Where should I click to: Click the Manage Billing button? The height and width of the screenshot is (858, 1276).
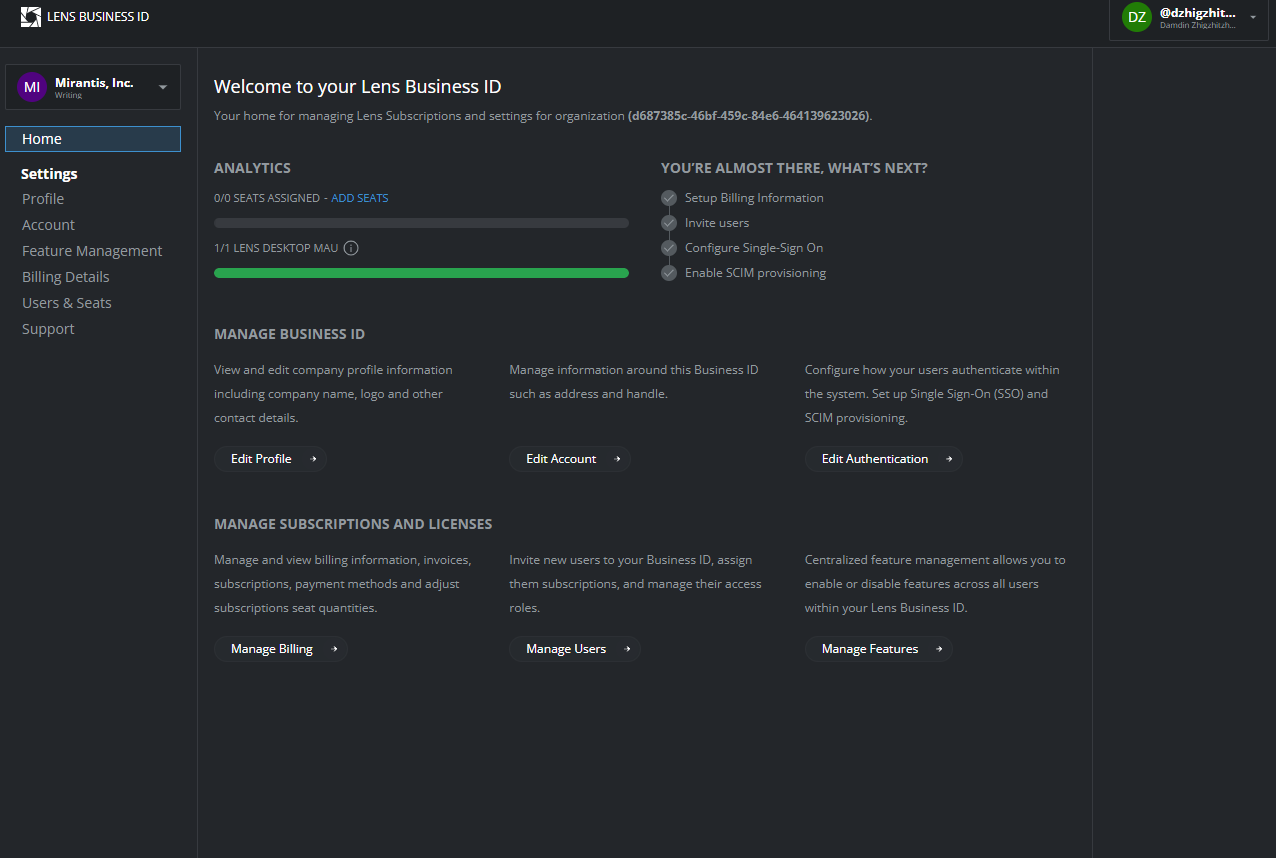281,649
